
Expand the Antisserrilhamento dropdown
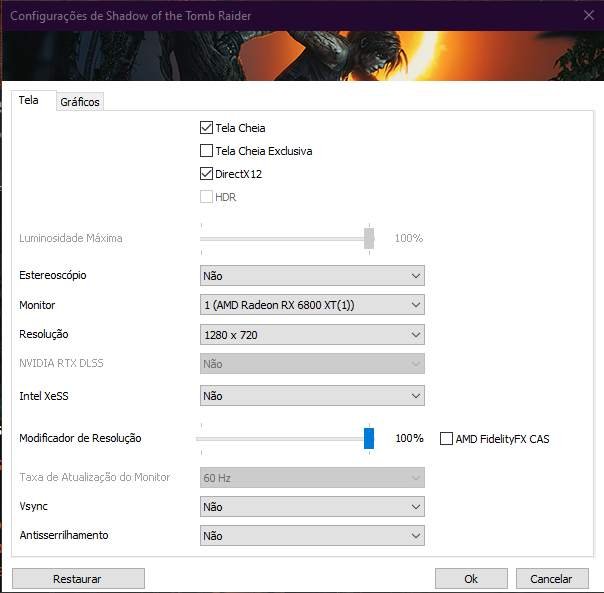click(x=312, y=536)
